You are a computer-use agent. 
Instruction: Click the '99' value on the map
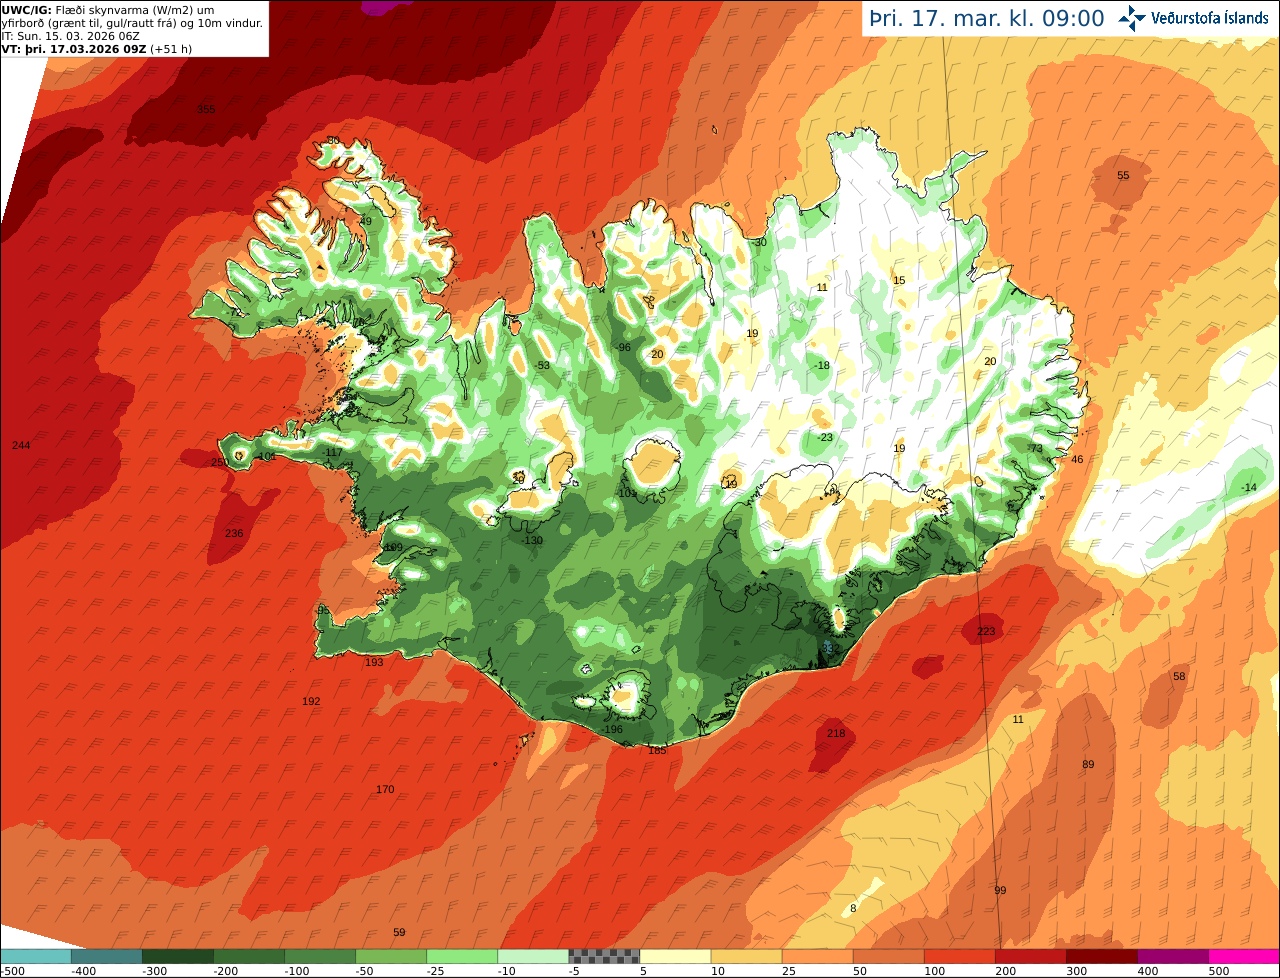tap(1001, 890)
